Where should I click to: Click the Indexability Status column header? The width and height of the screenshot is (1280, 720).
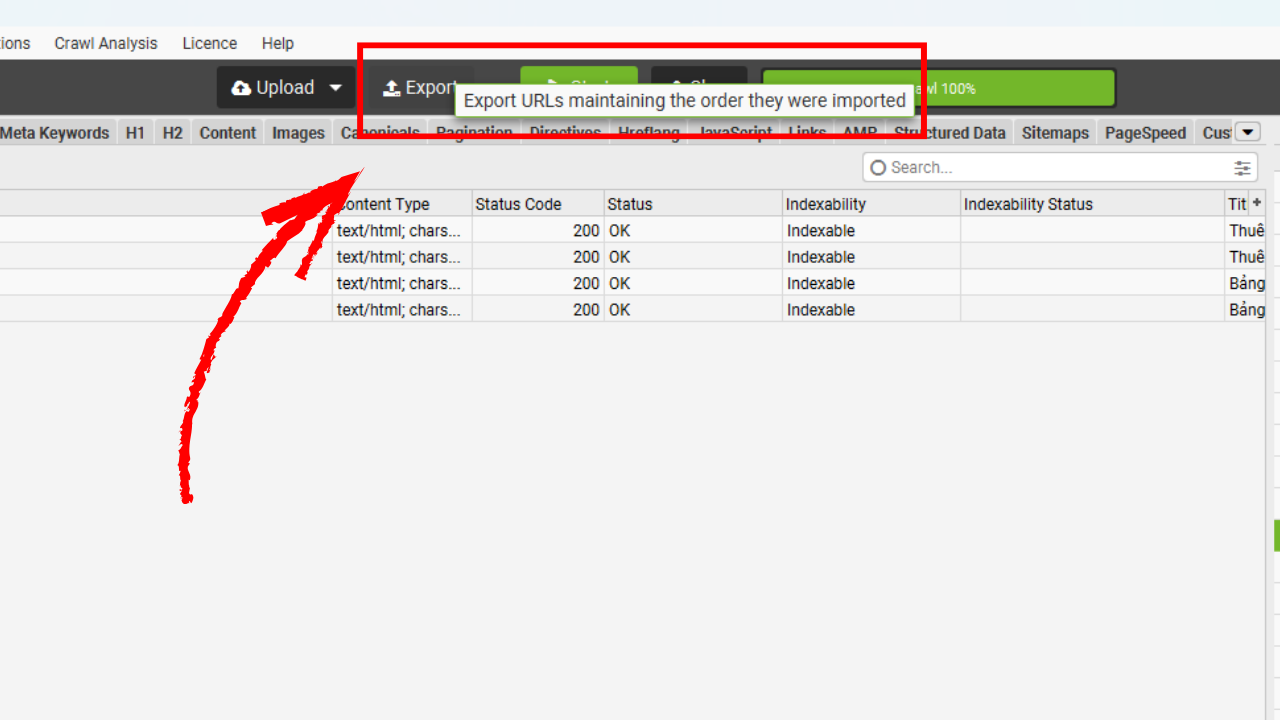click(1028, 204)
